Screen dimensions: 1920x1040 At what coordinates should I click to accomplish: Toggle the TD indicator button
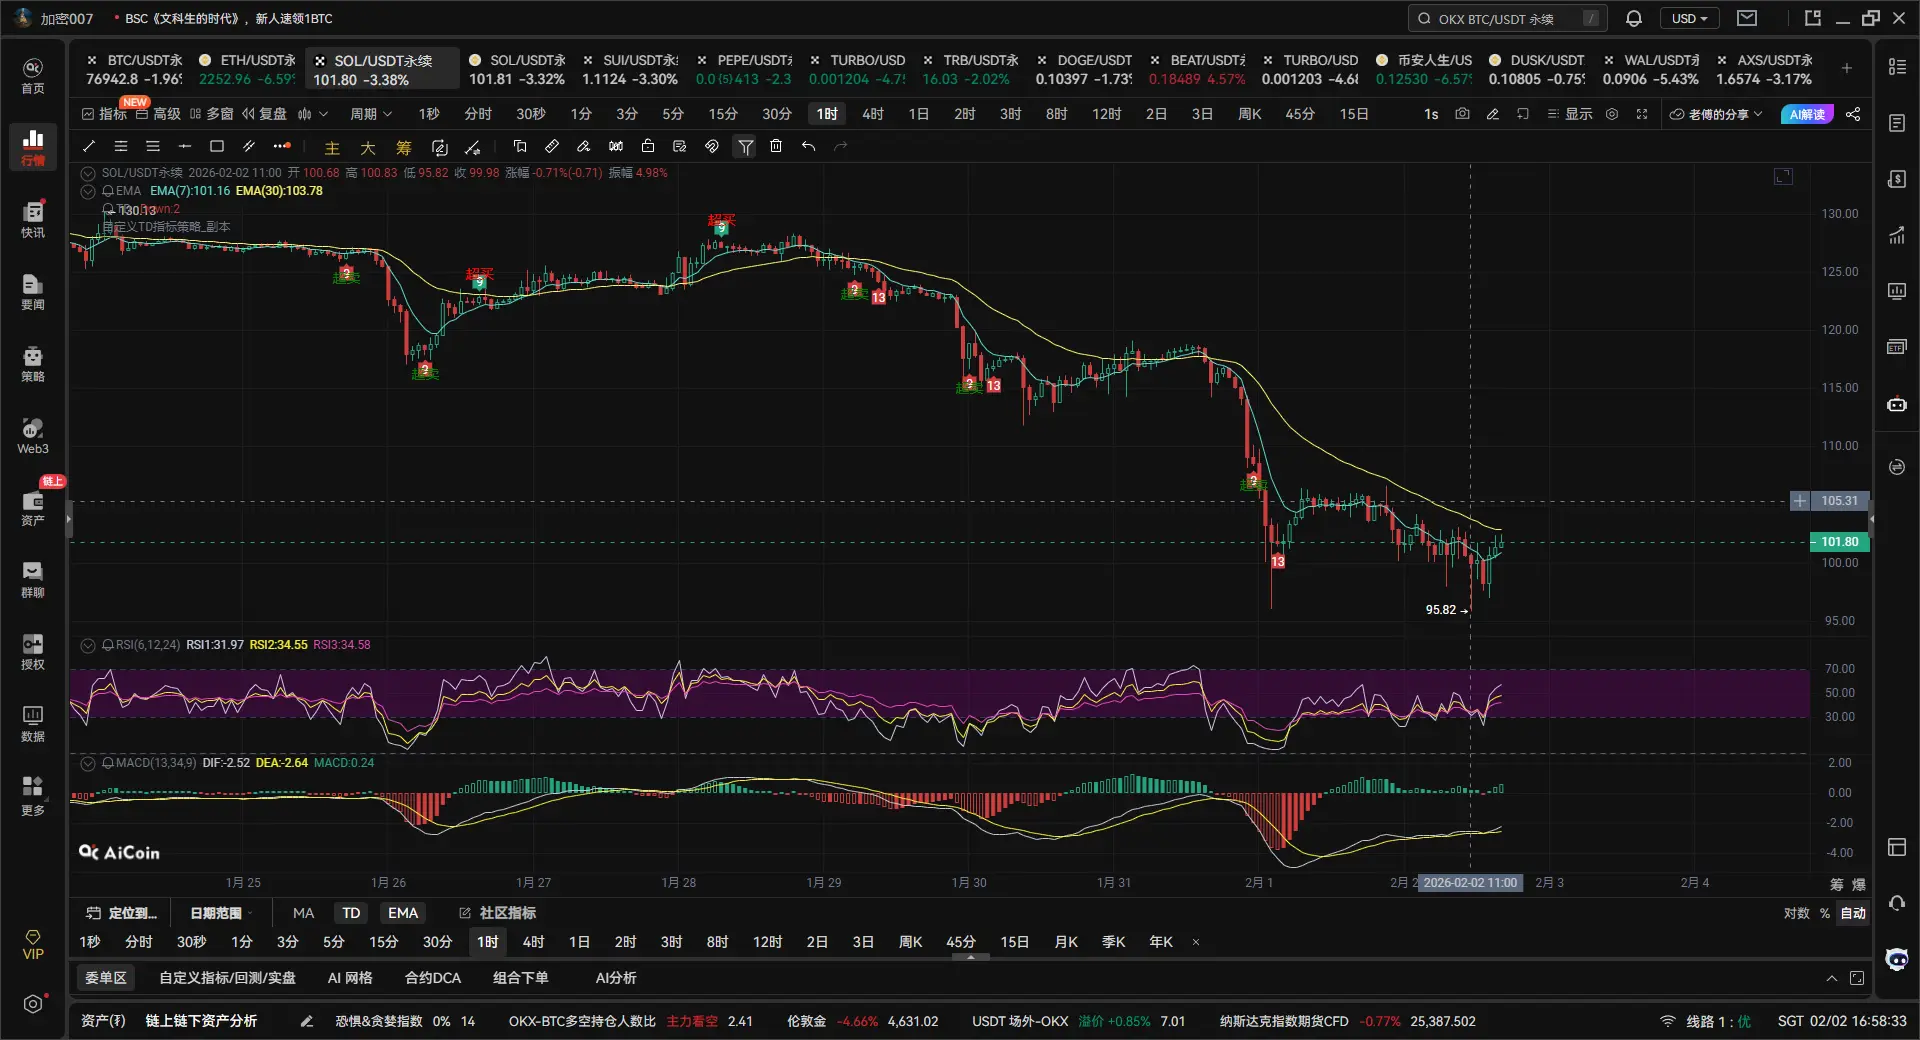pyautogui.click(x=351, y=913)
